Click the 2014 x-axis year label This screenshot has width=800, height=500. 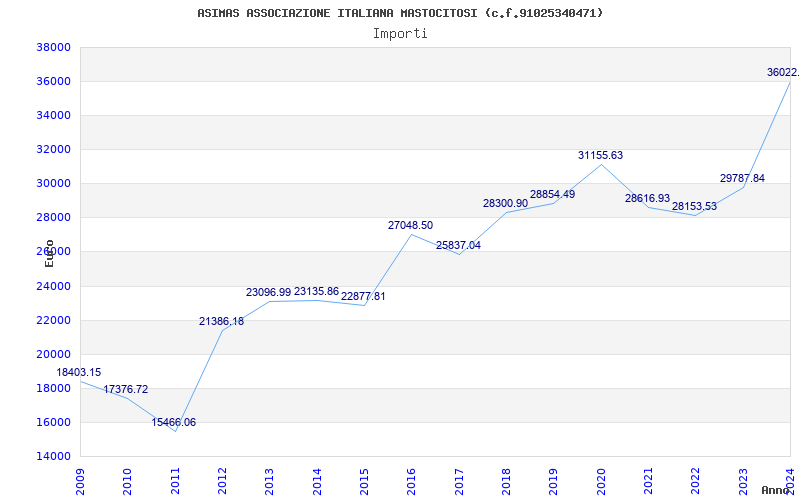click(317, 482)
